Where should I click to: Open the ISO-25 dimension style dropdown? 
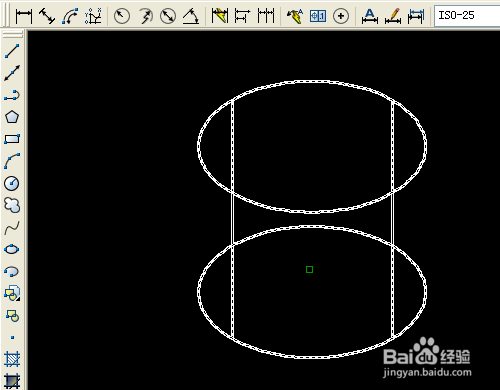coord(467,15)
